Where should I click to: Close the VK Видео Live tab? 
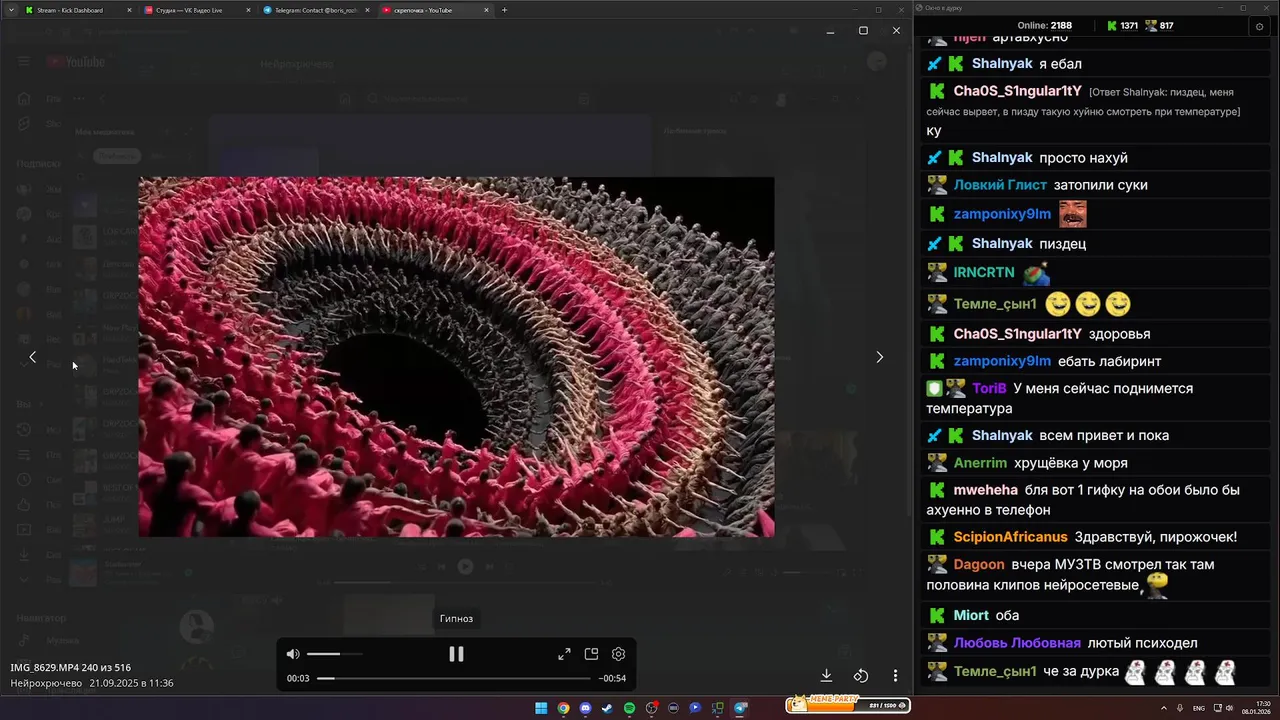click(248, 10)
